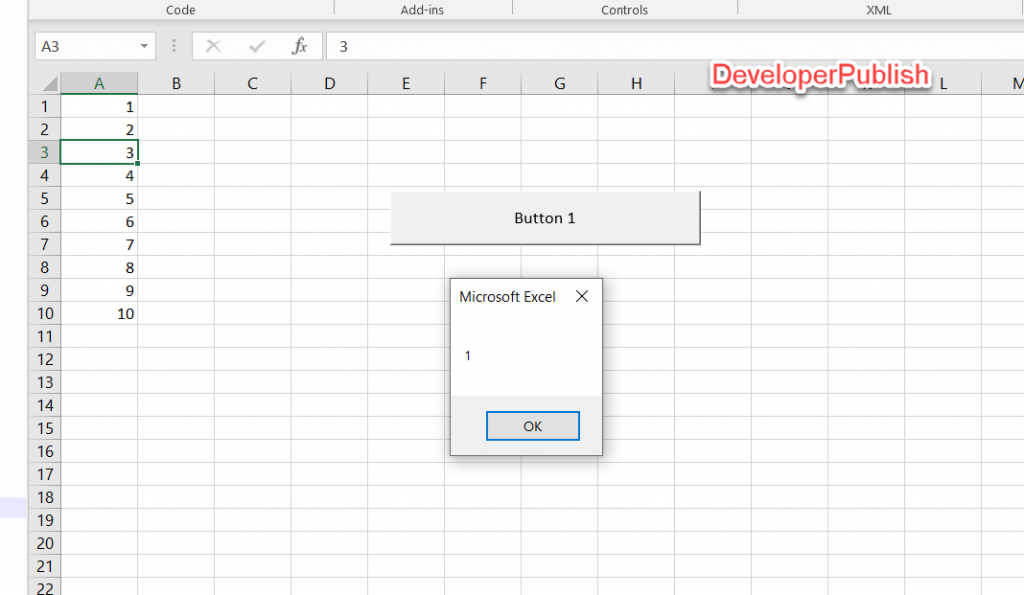The height and width of the screenshot is (595, 1024).
Task: Select row 12 header
Action: click(45, 359)
